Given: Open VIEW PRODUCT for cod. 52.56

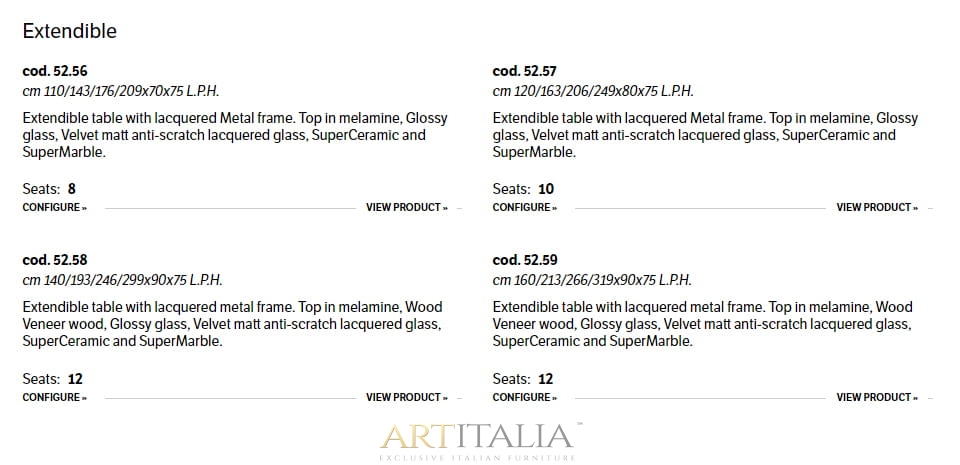Looking at the screenshot, I should (406, 208).
